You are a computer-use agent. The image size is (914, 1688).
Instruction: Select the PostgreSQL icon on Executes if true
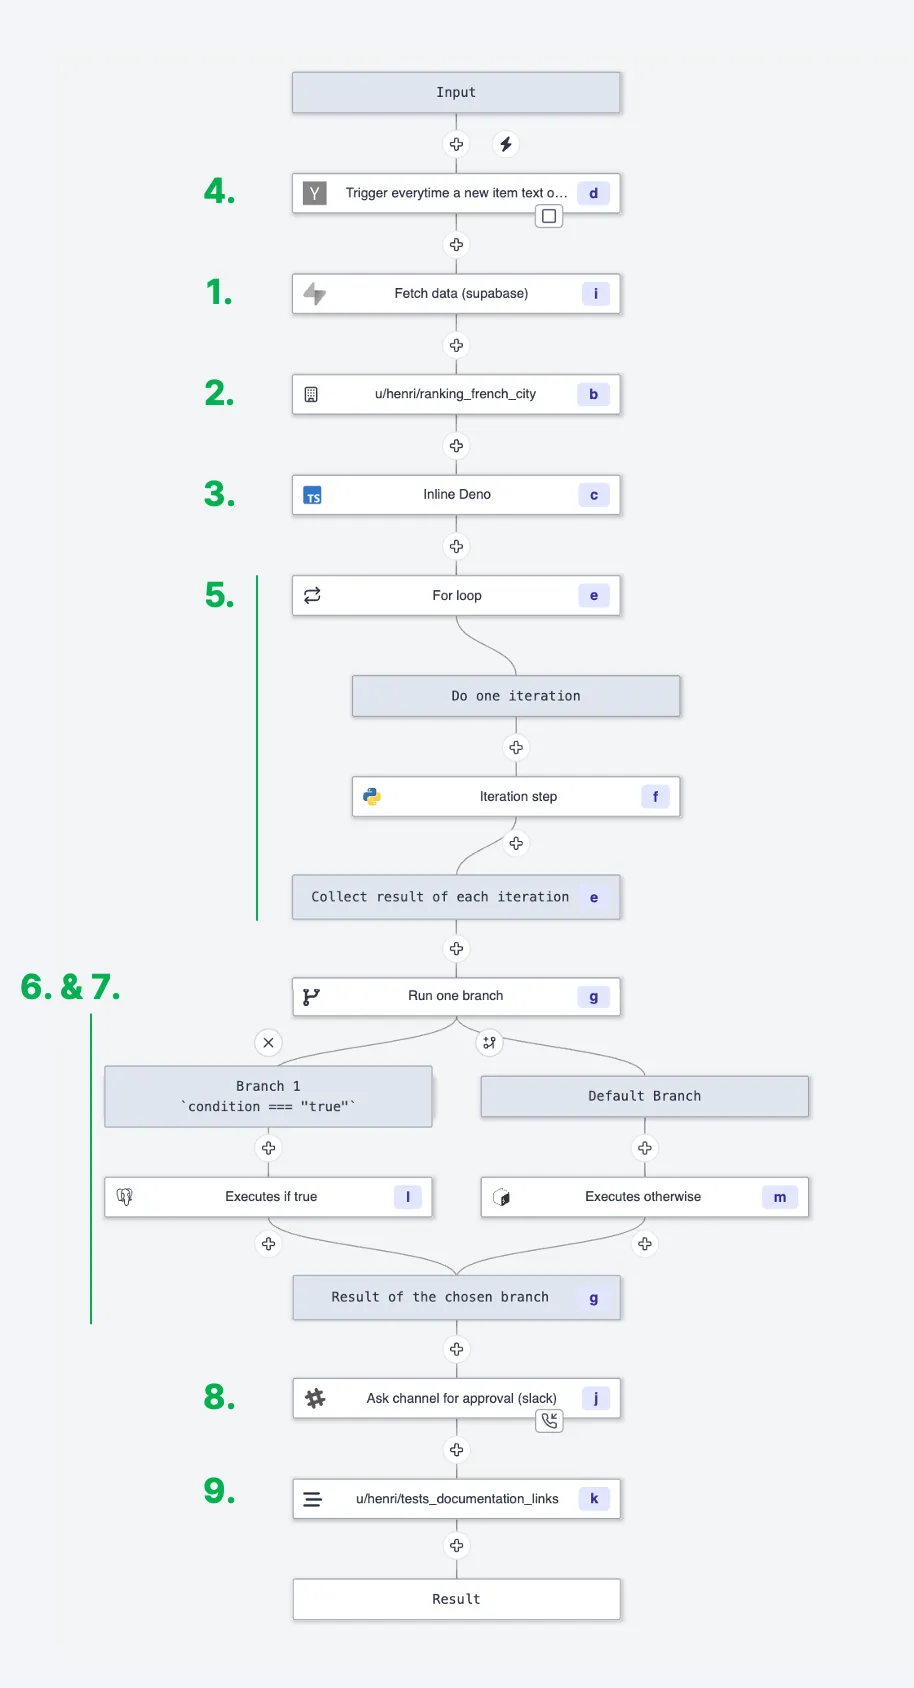click(x=125, y=1196)
